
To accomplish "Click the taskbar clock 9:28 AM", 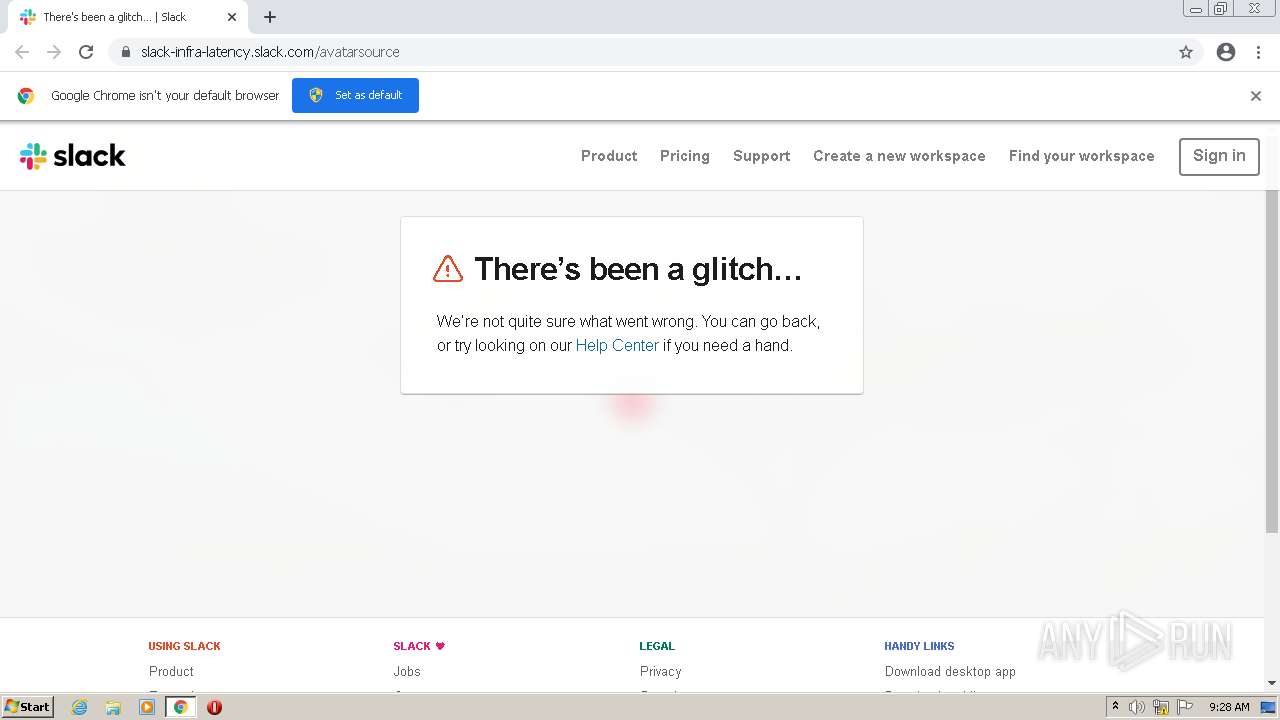I will point(1229,707).
